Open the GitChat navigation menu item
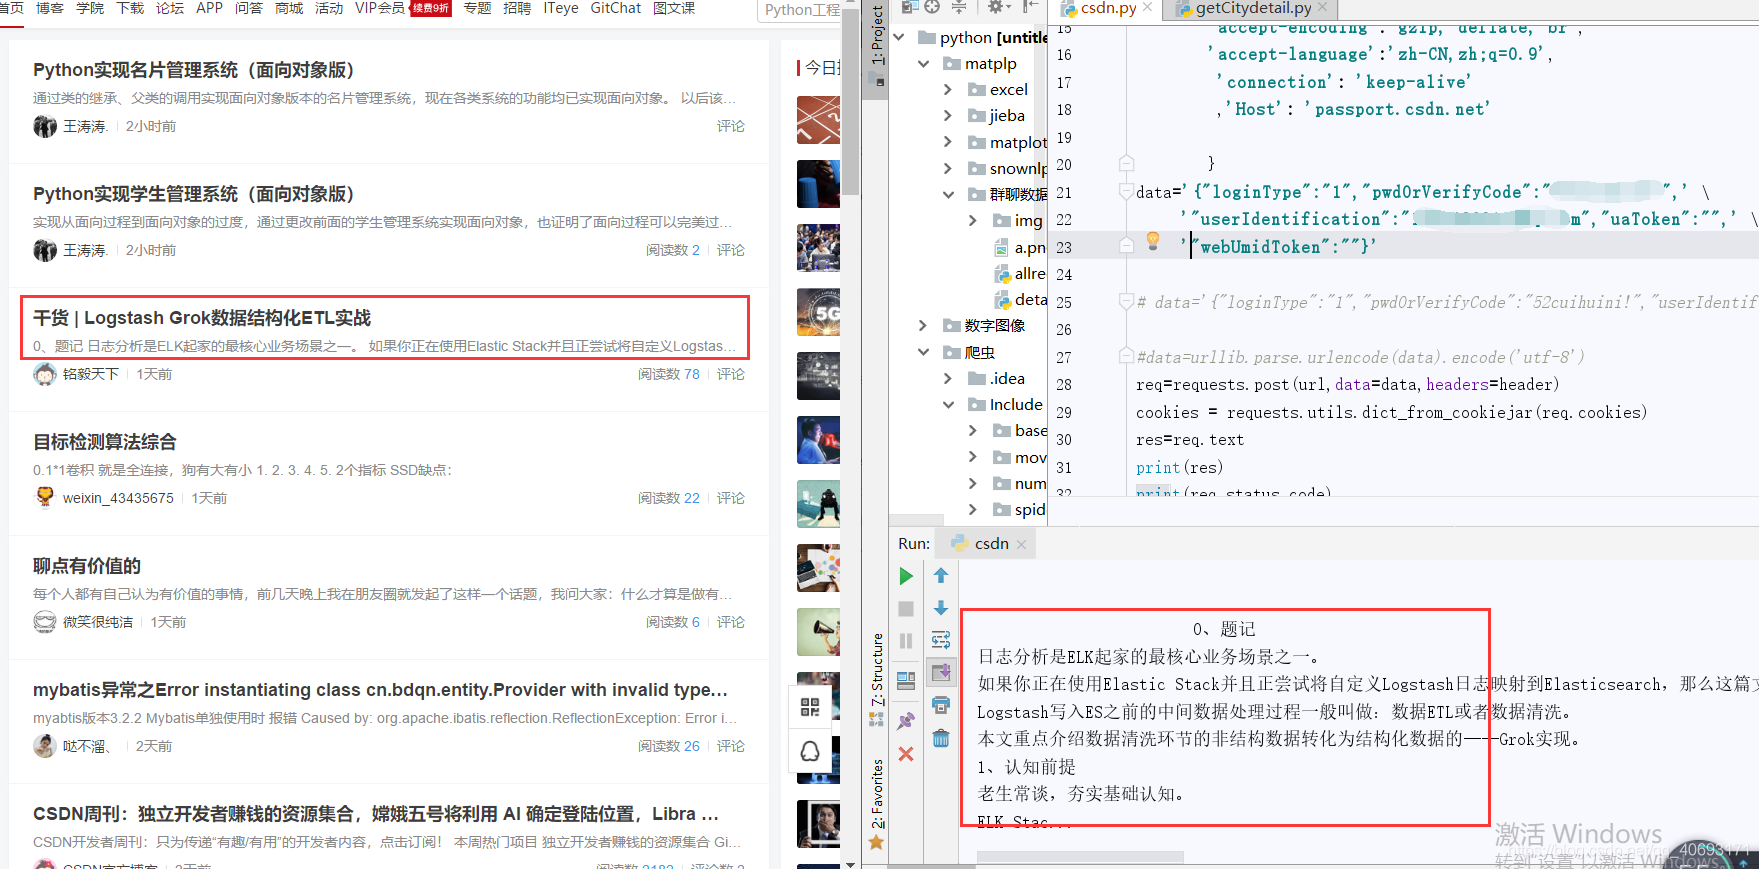1759x869 pixels. point(615,8)
